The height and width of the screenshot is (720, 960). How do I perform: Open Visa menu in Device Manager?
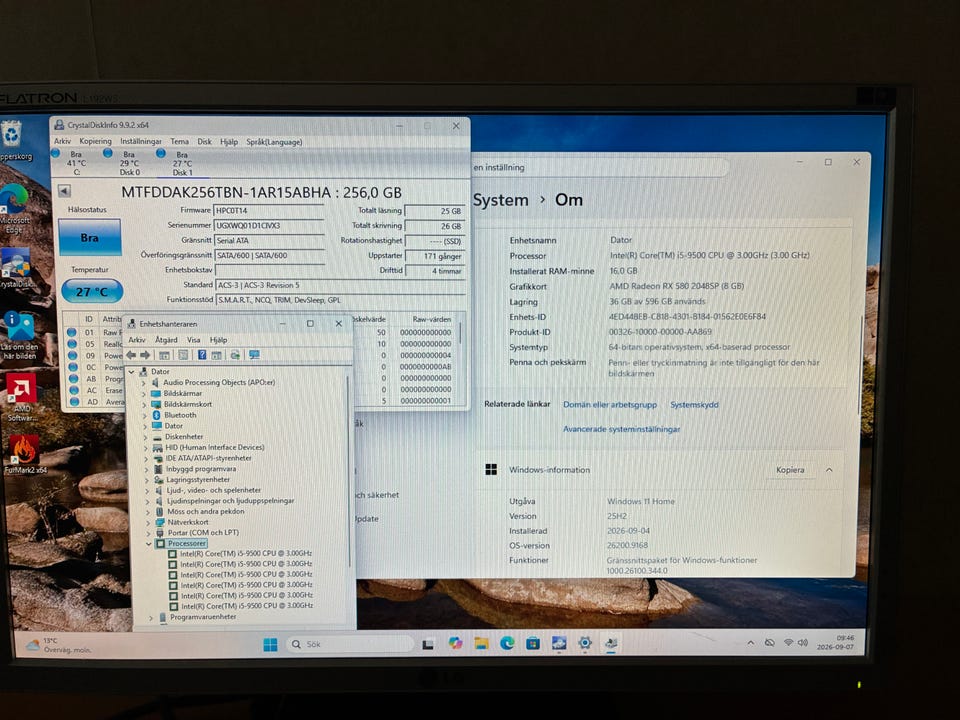point(193,340)
